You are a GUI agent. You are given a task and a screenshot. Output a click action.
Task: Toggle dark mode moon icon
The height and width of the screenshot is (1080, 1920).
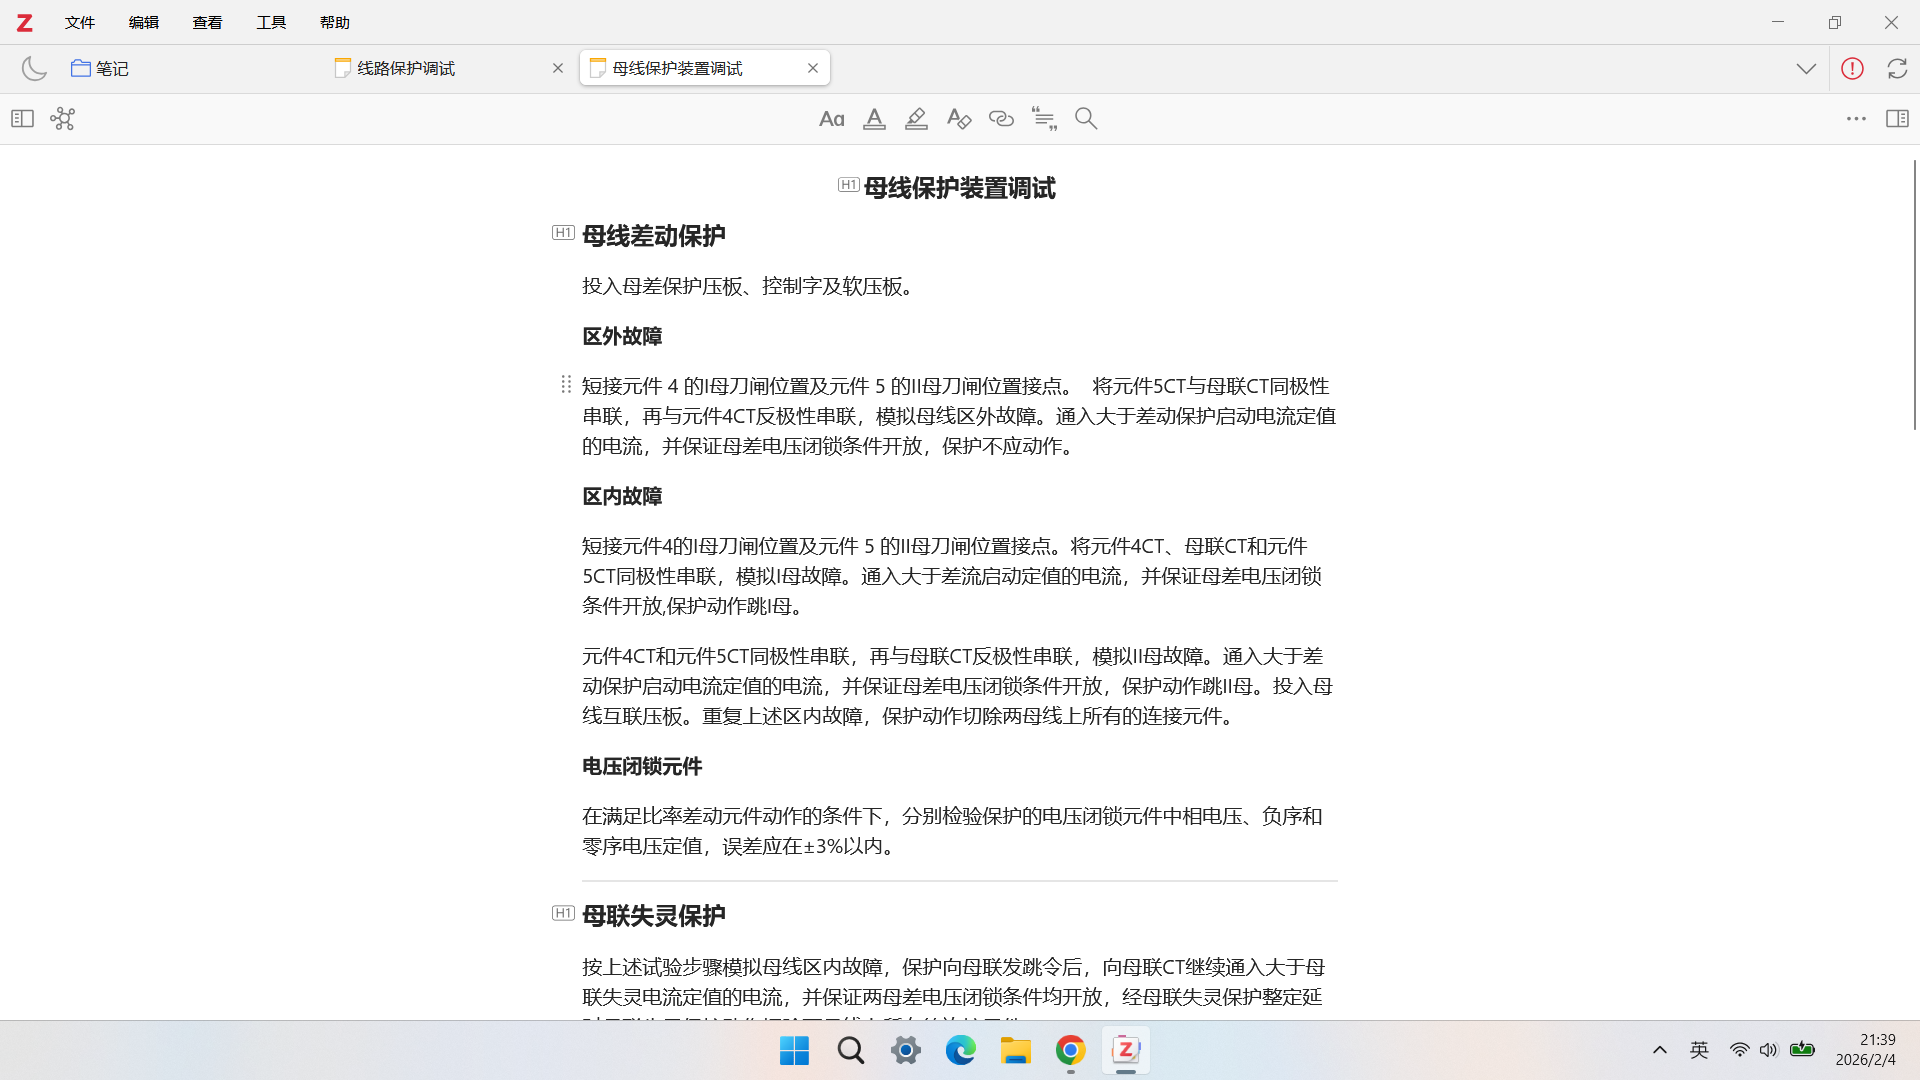34,68
